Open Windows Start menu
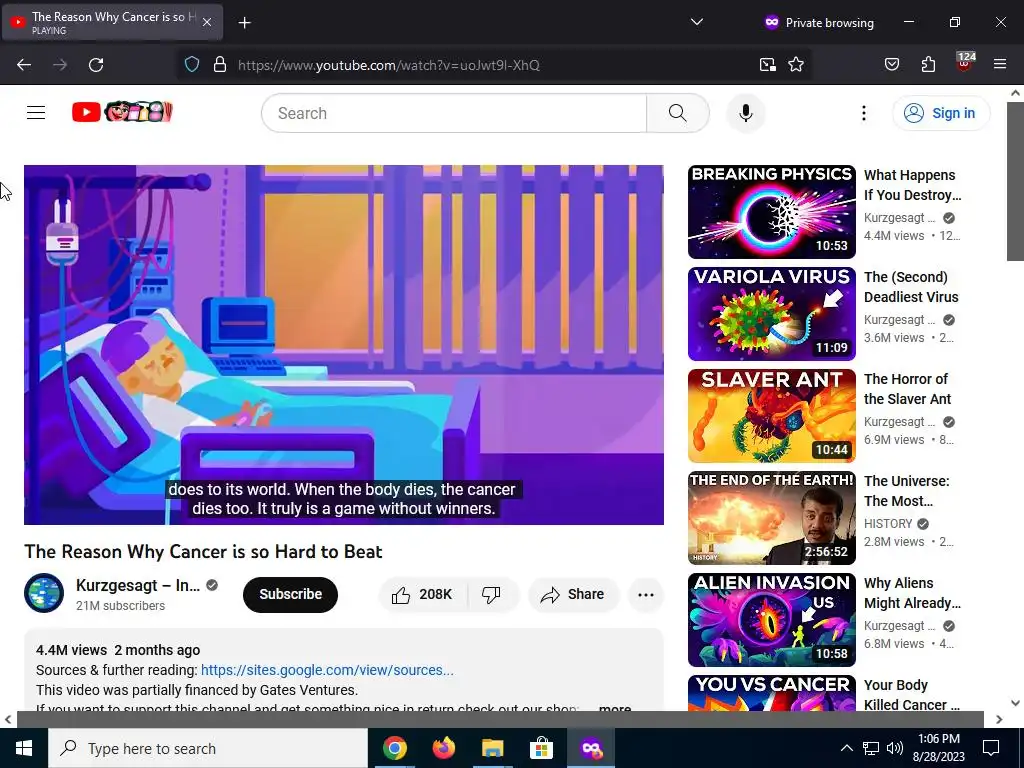This screenshot has width=1024, height=768. pyautogui.click(x=24, y=748)
